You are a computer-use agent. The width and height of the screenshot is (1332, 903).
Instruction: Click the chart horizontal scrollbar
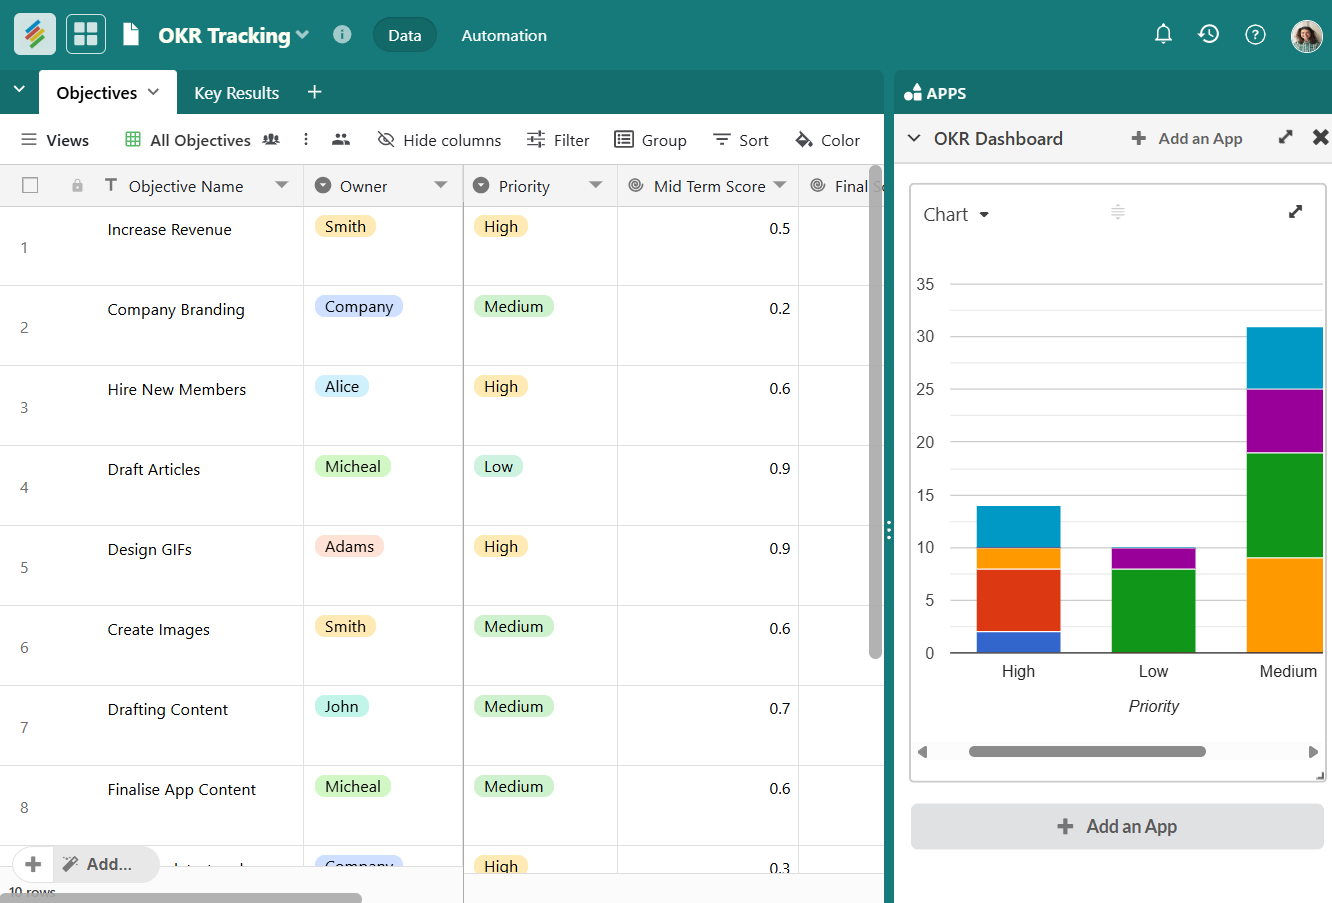pos(1087,751)
